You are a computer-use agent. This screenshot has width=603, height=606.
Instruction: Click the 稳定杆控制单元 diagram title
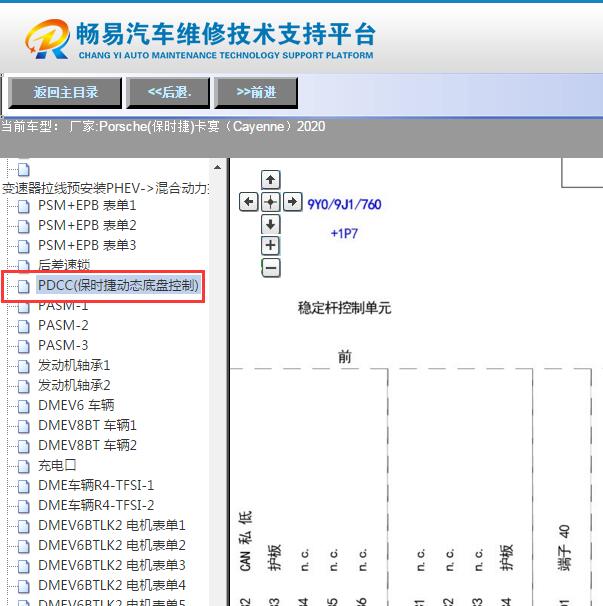pos(344,308)
